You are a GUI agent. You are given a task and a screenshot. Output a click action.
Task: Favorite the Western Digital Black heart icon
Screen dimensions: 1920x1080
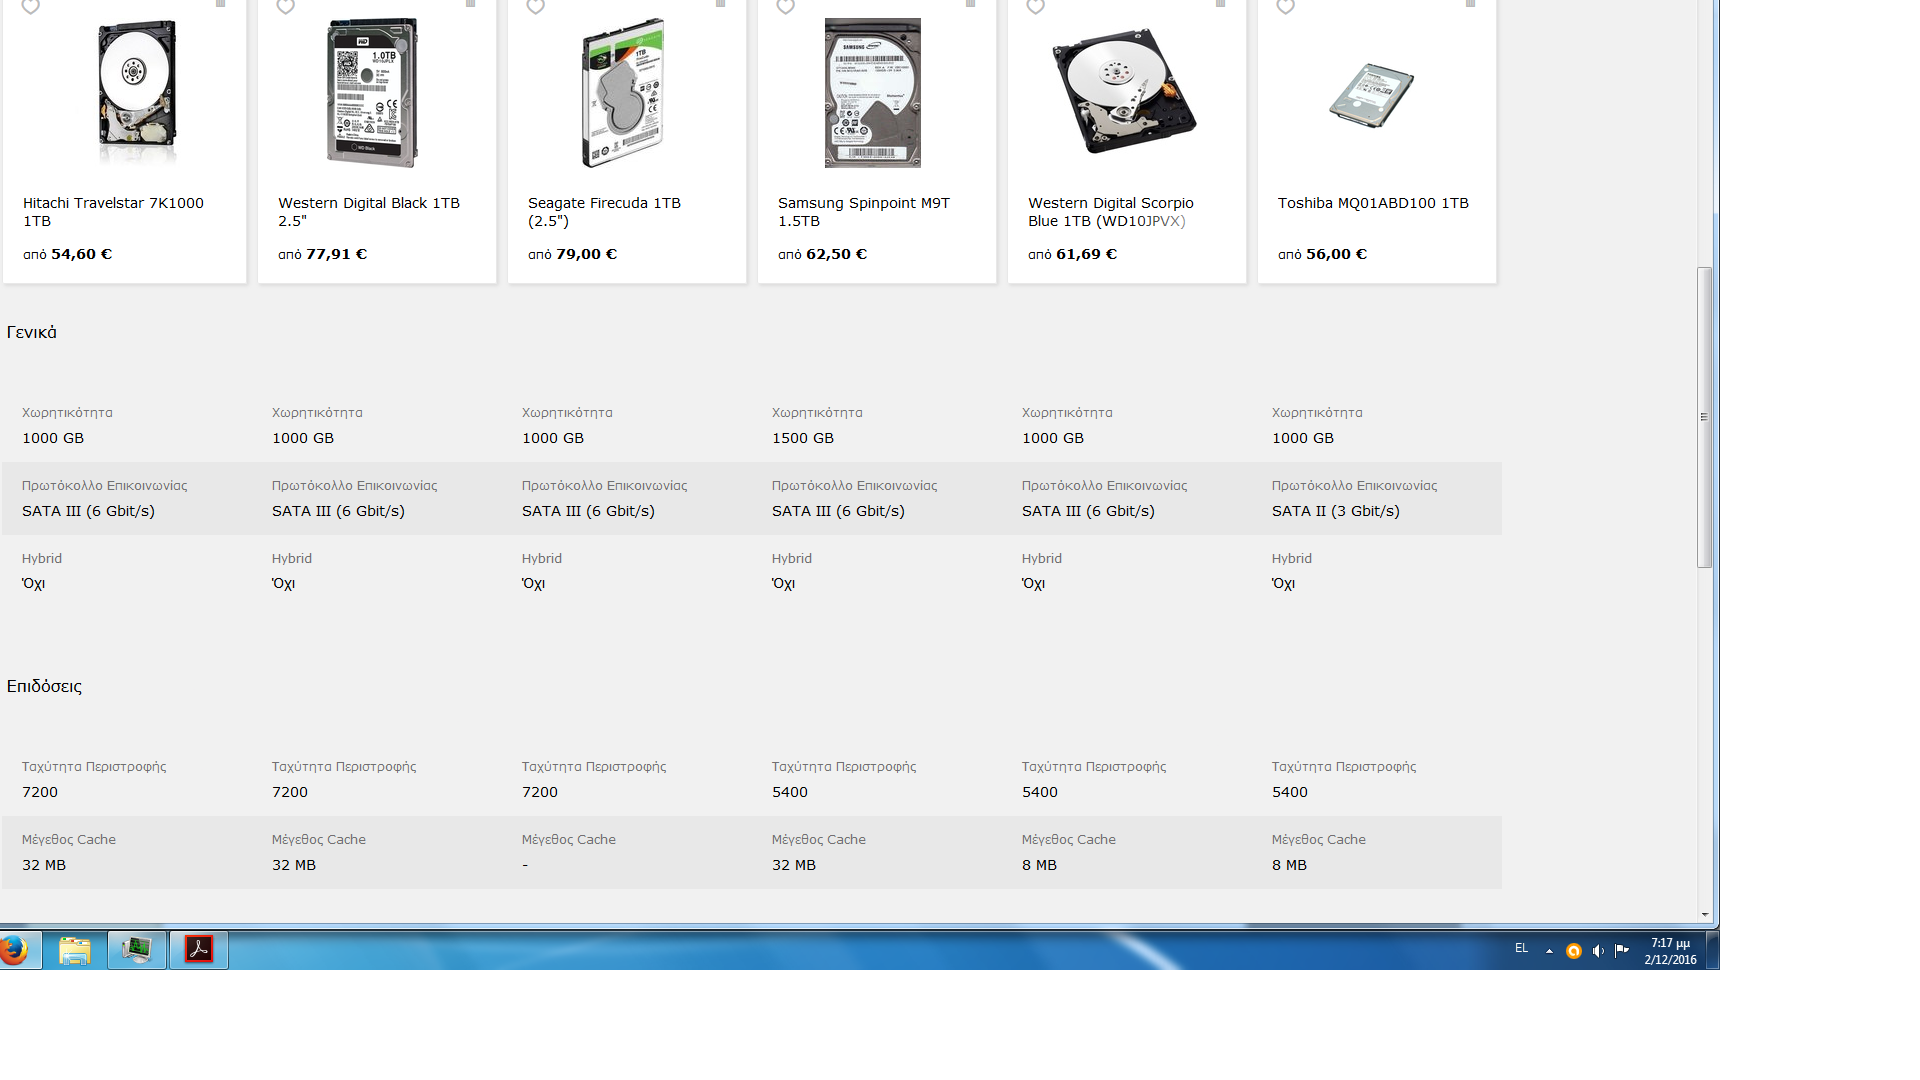(x=286, y=7)
